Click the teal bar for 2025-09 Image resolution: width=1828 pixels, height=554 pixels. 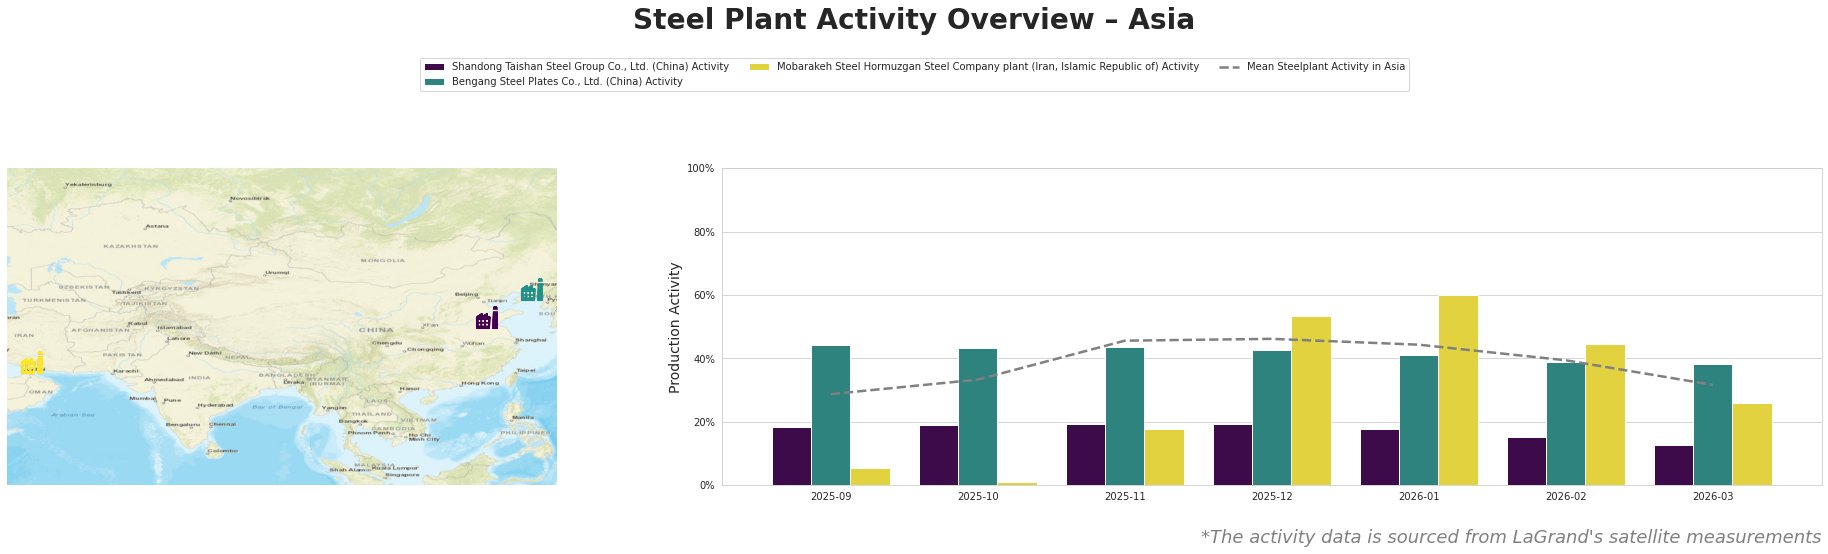831,415
